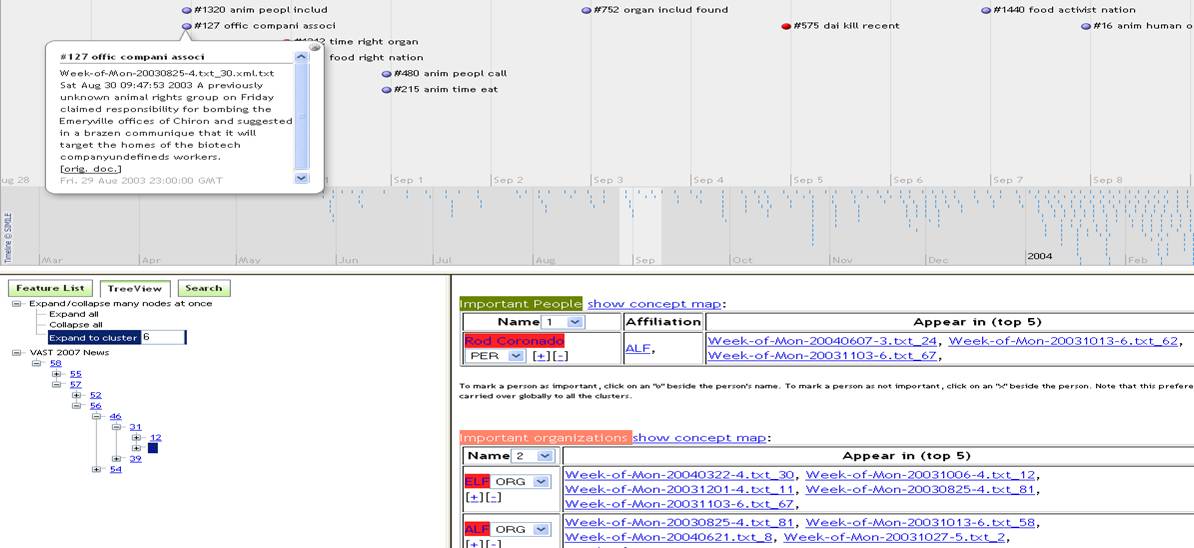Collapse the VAST 2007 News tree root

pos(18,353)
